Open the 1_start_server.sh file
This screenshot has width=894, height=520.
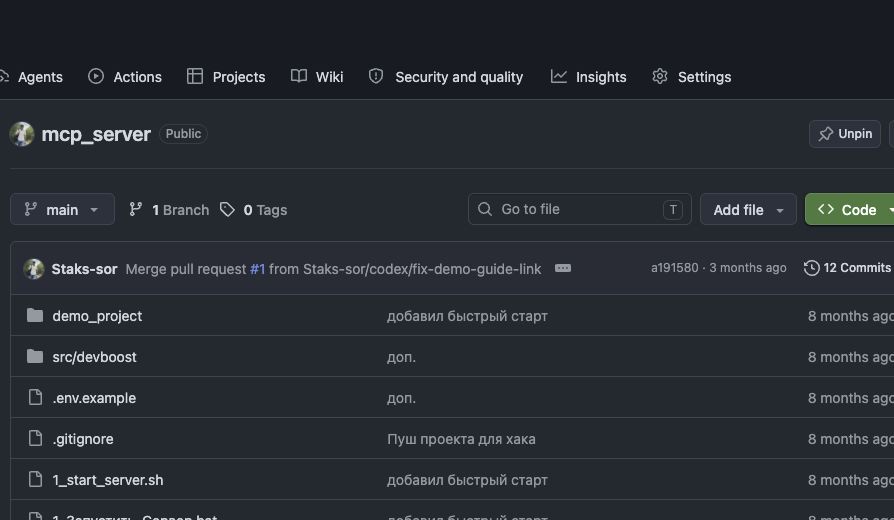108,480
